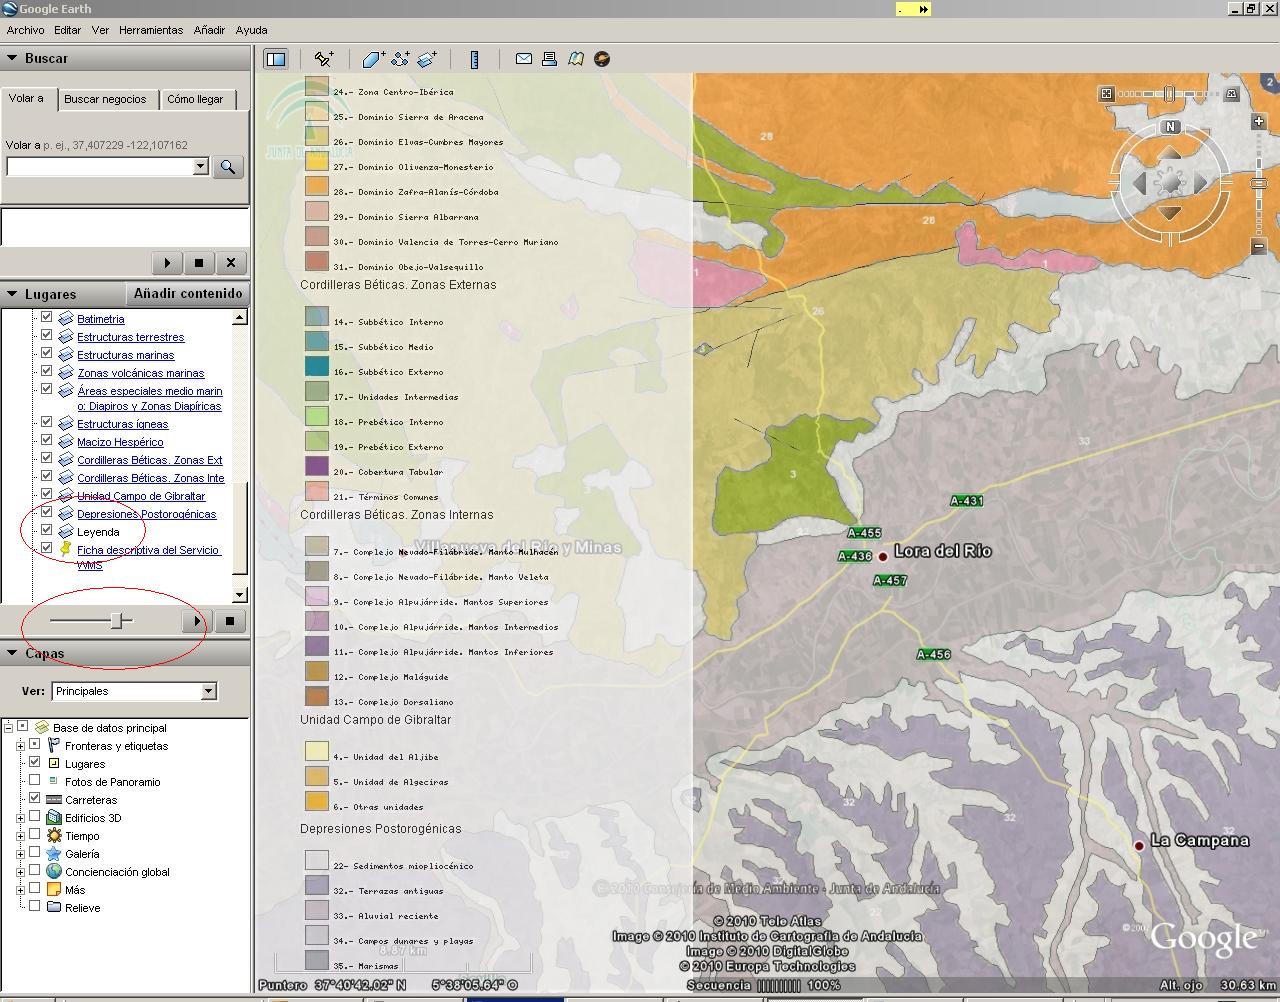Open the Ver Principales dropdown
The image size is (1280, 1002).
click(x=208, y=691)
